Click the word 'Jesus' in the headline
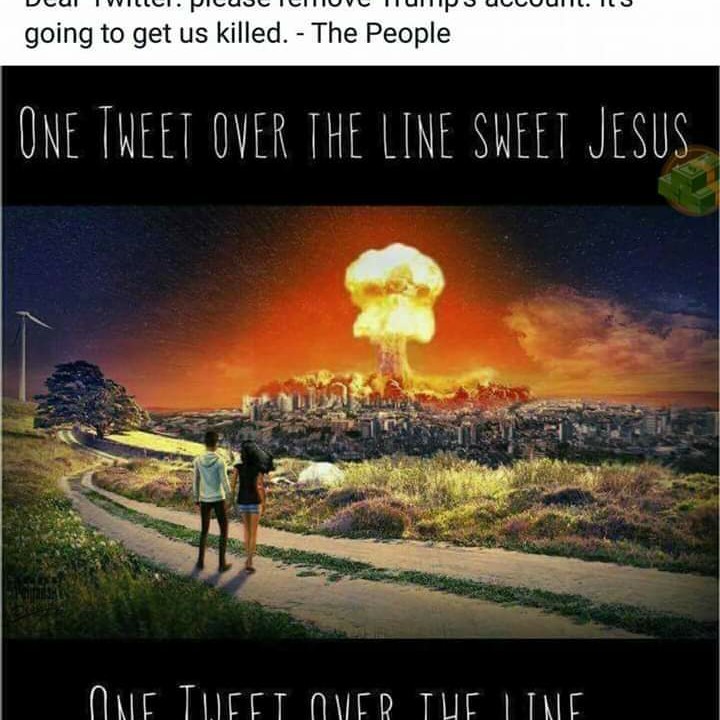This screenshot has height=720, width=720. 639,133
